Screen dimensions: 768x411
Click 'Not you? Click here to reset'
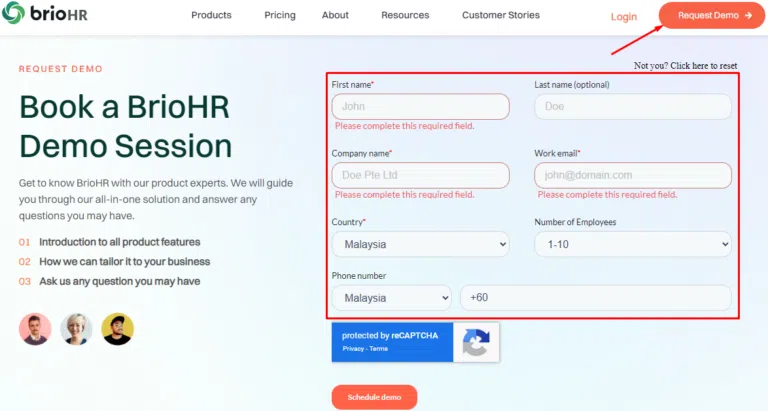click(685, 66)
